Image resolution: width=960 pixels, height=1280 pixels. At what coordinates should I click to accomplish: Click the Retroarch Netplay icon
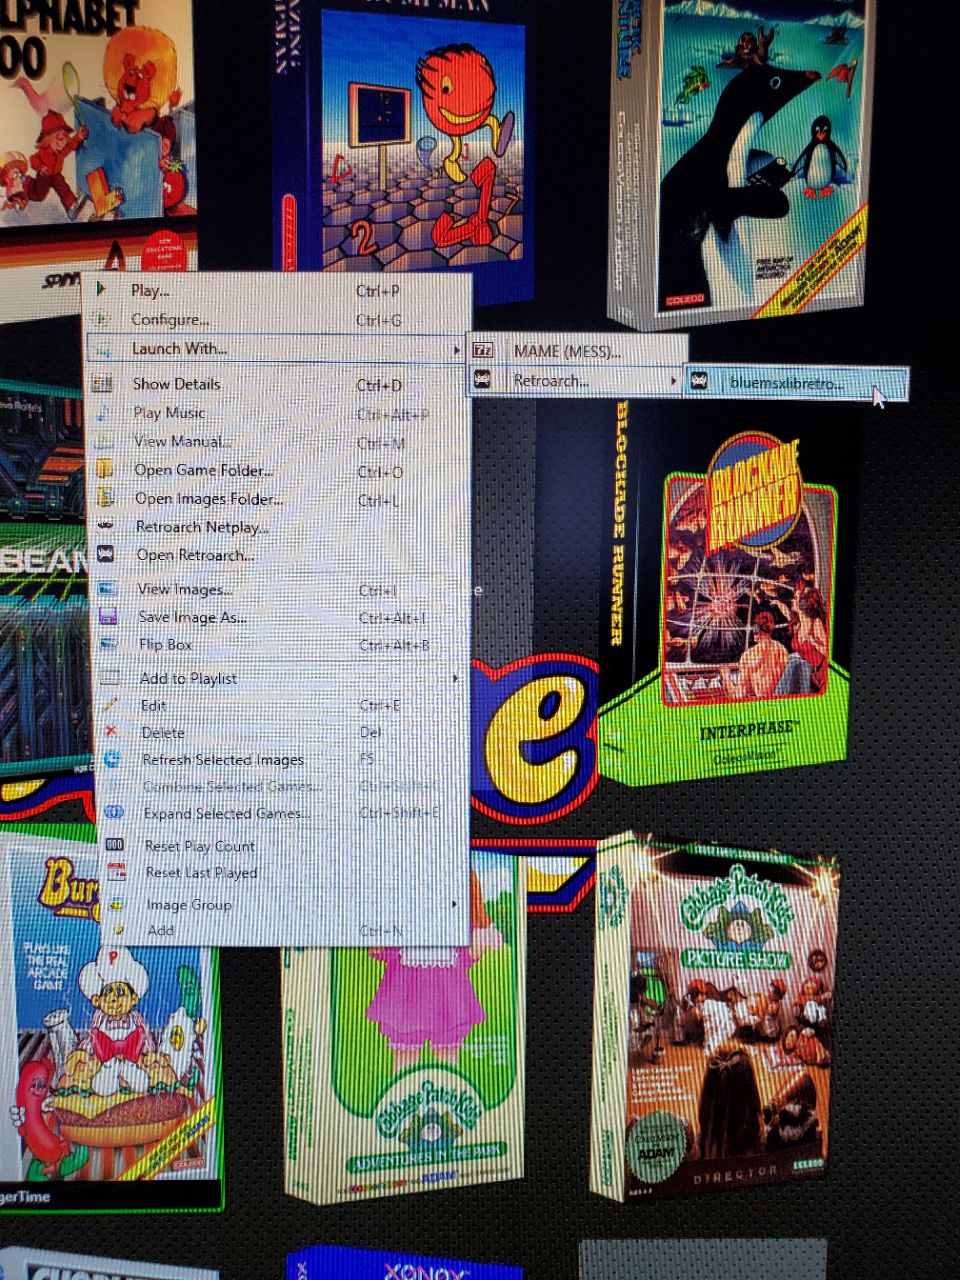pyautogui.click(x=104, y=525)
